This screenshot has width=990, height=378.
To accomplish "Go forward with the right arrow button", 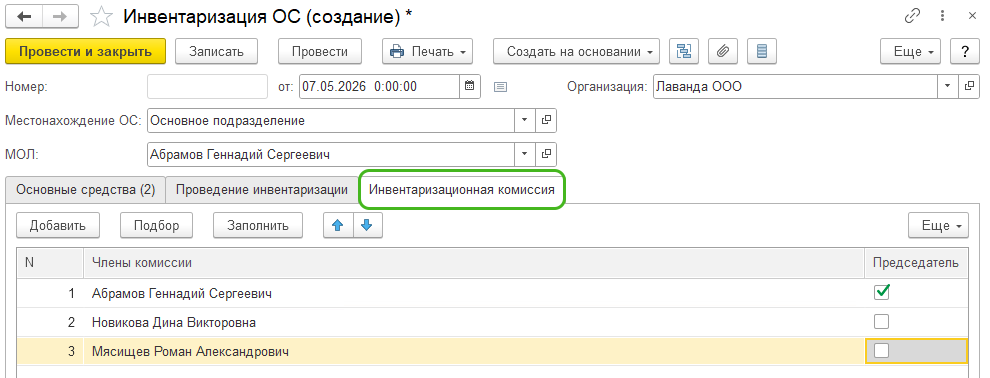I will pyautogui.click(x=60, y=16).
